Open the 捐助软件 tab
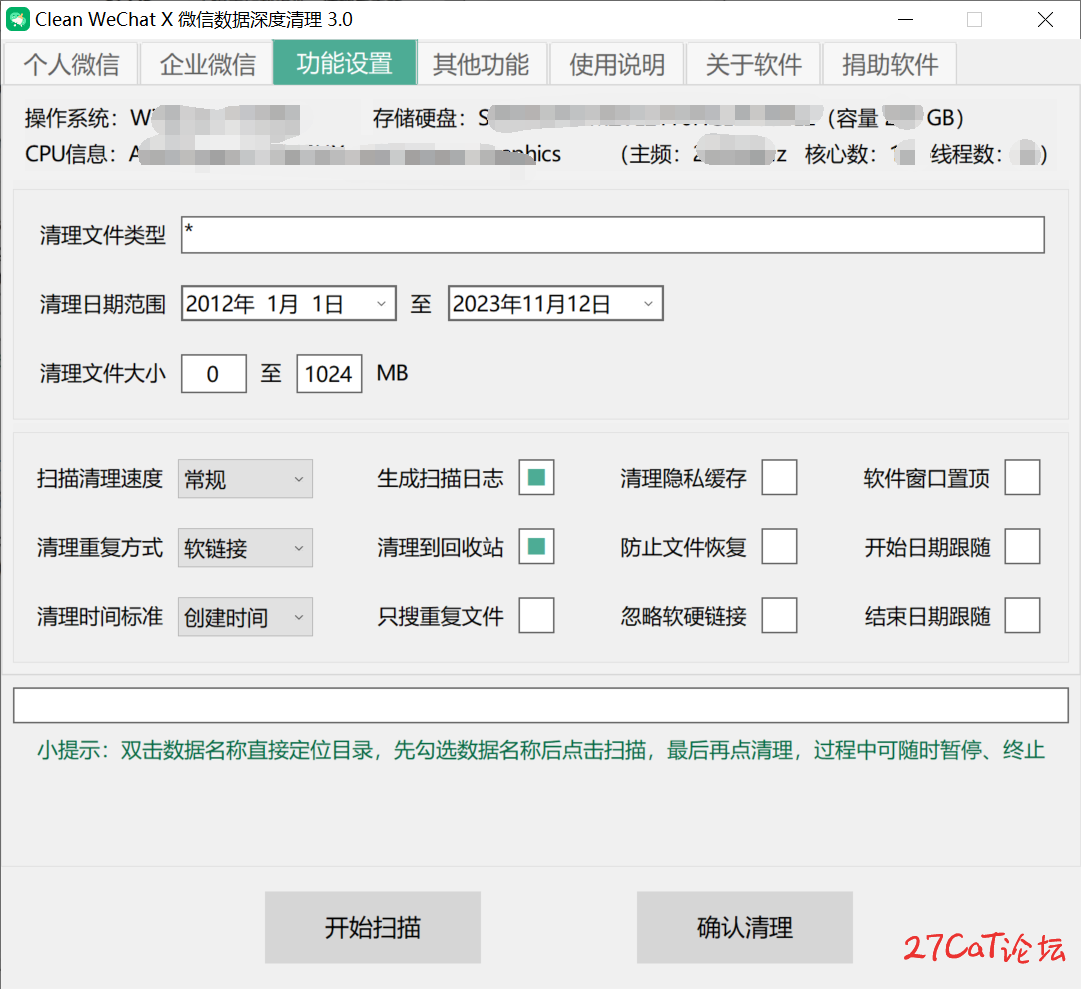Screen dimensions: 1081x989 [x=890, y=64]
